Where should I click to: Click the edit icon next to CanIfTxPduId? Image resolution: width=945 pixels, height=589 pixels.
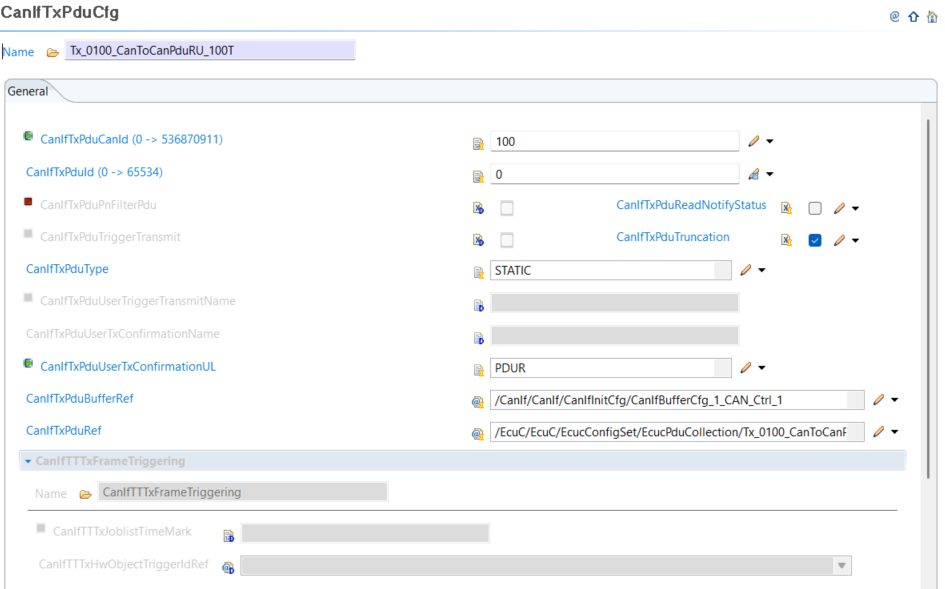point(754,175)
